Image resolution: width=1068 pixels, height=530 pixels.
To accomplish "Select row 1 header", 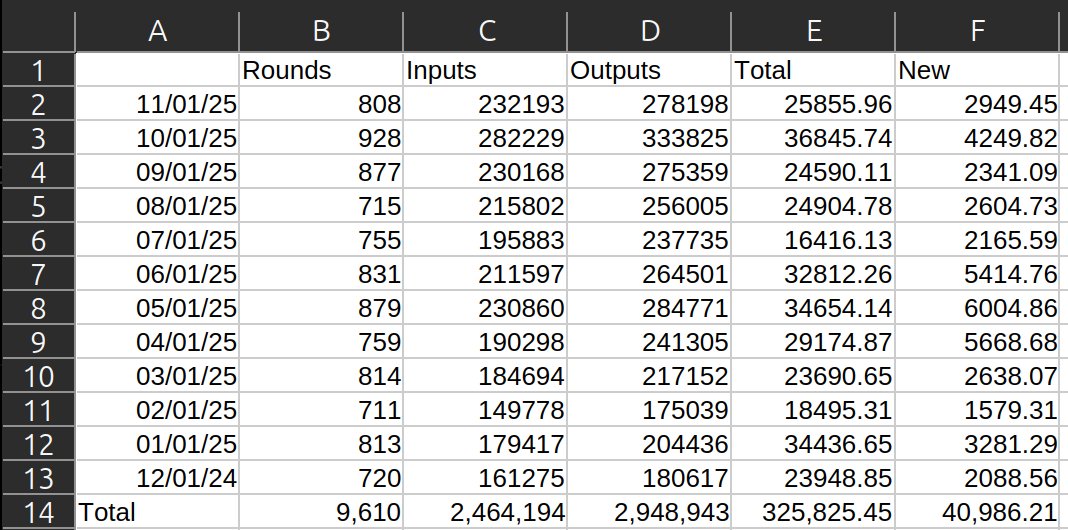I will tap(38, 69).
